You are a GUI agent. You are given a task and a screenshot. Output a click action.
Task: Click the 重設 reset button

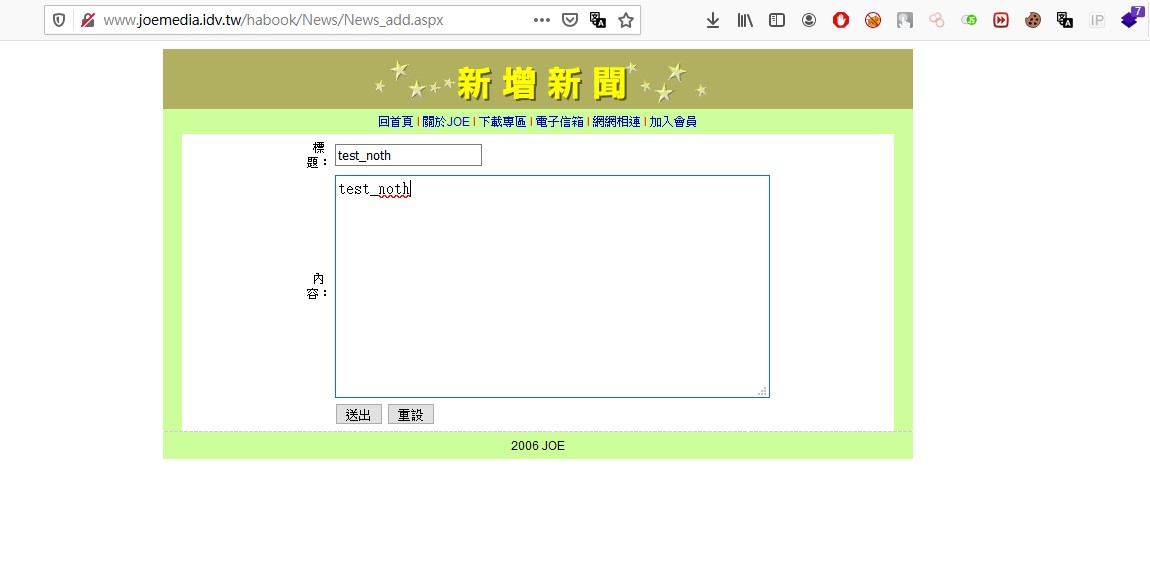click(x=411, y=415)
